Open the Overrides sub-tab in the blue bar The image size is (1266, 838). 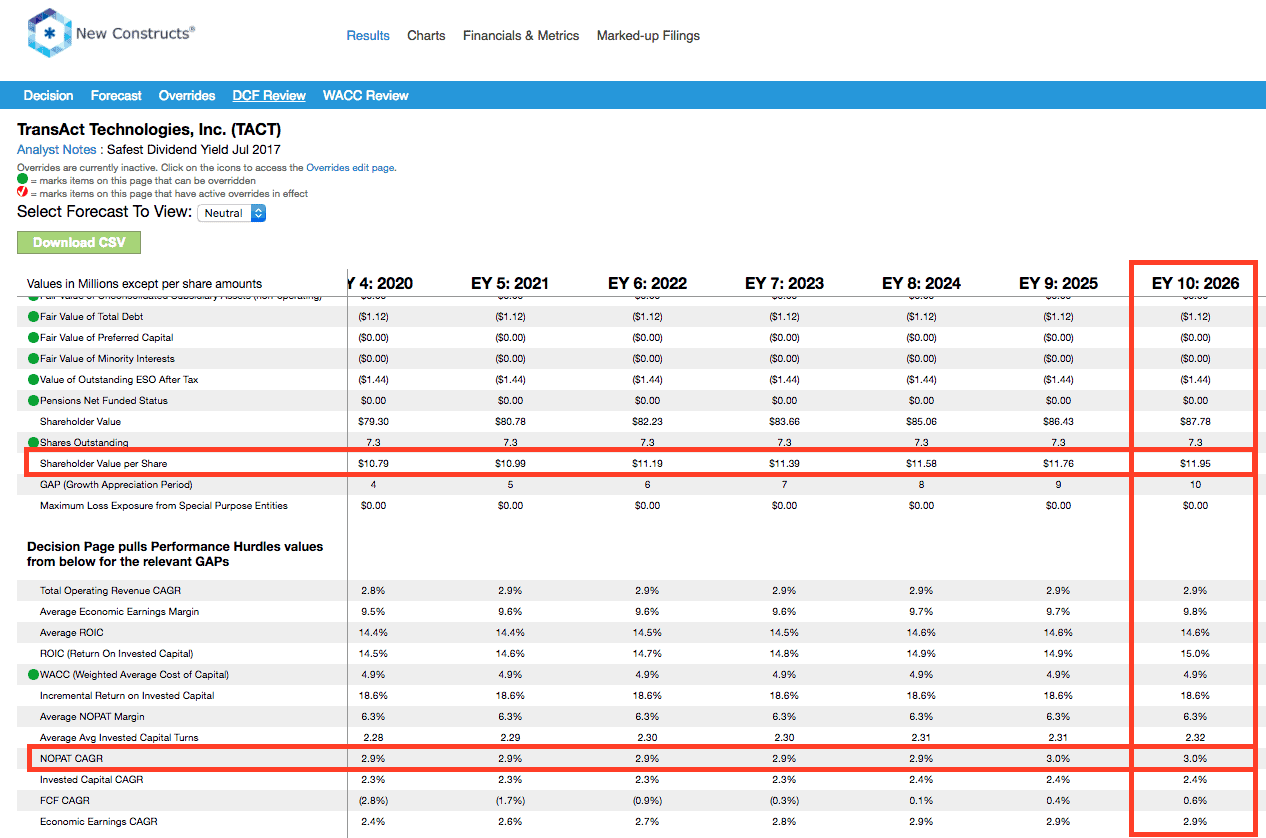tap(187, 96)
